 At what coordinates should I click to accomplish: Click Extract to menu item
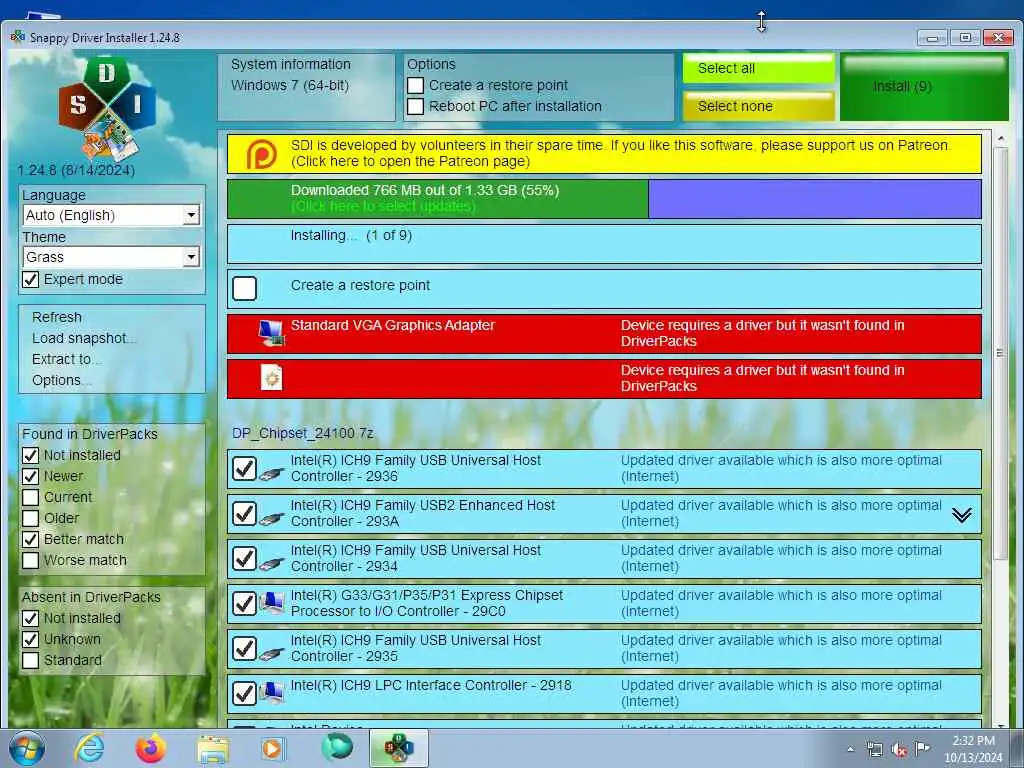66,359
